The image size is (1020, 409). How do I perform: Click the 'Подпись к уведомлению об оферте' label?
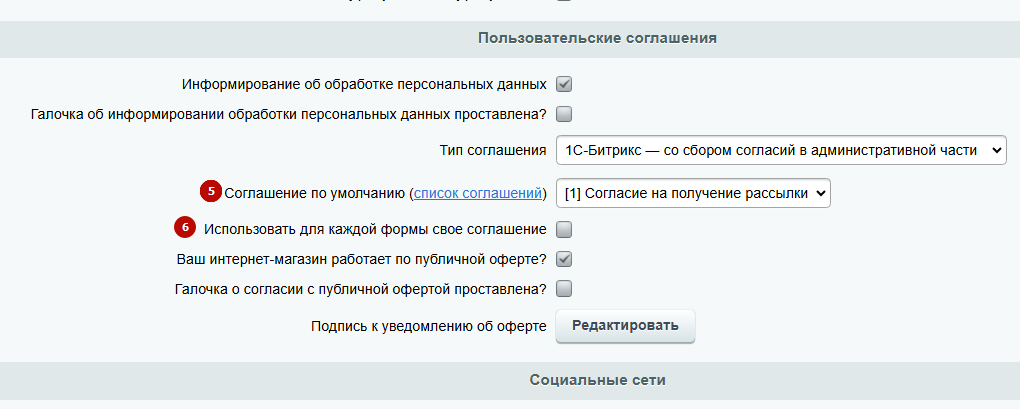[x=429, y=326]
